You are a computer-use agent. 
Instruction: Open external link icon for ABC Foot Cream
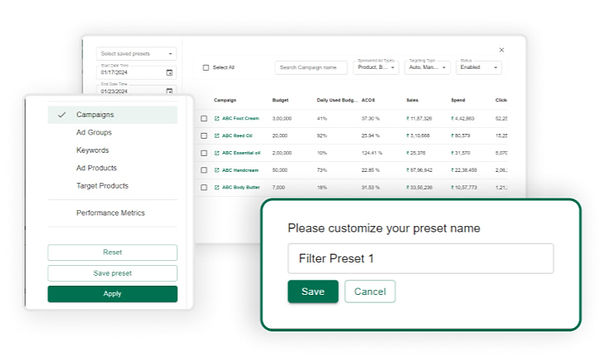click(217, 119)
